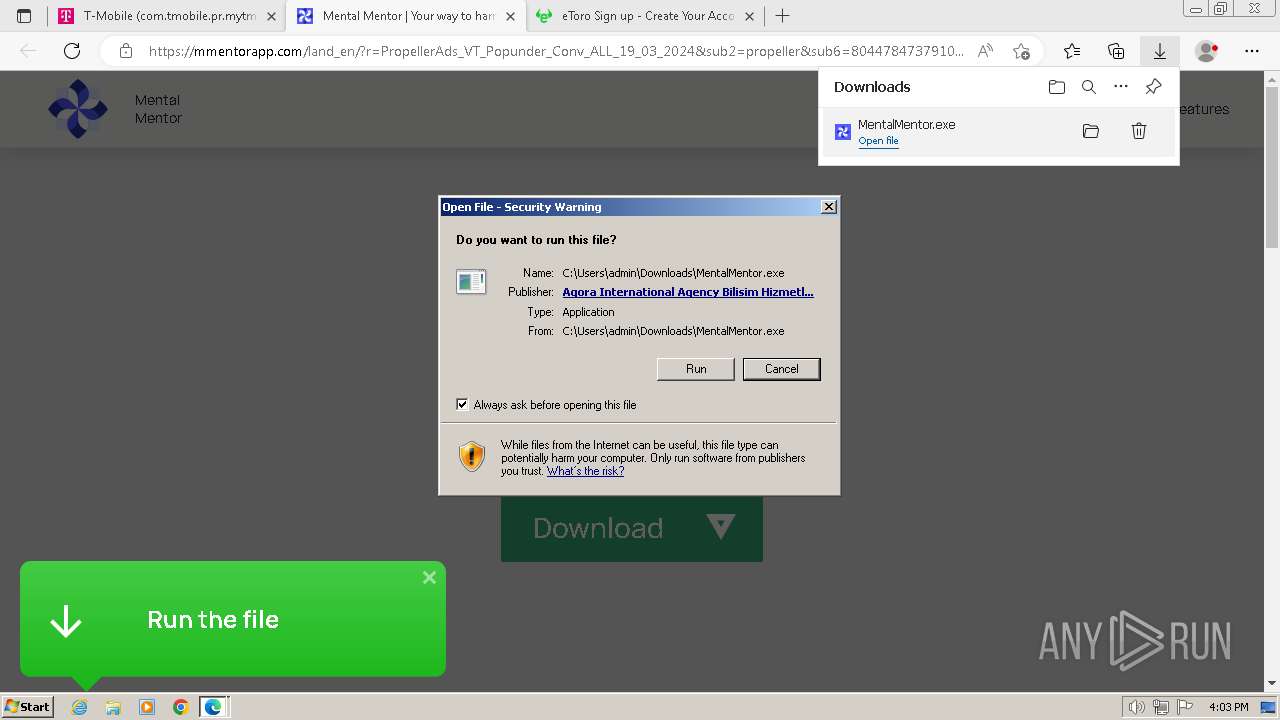Show MentalMentor.exe in folder icon

(x=1091, y=131)
